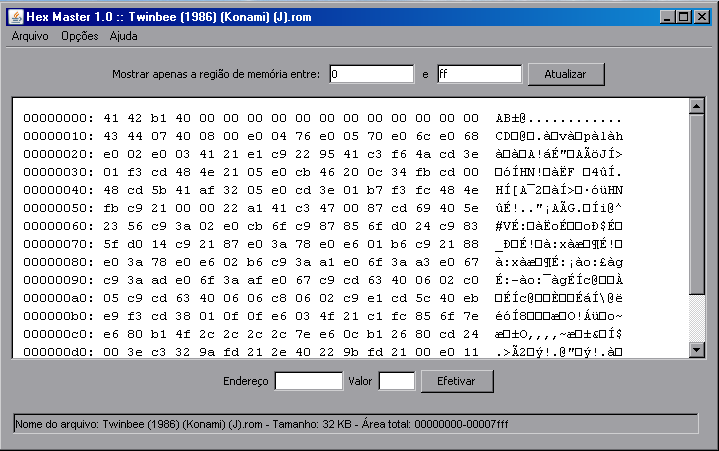Click the address label 00000070:
The image size is (719, 451).
[x=58, y=244]
